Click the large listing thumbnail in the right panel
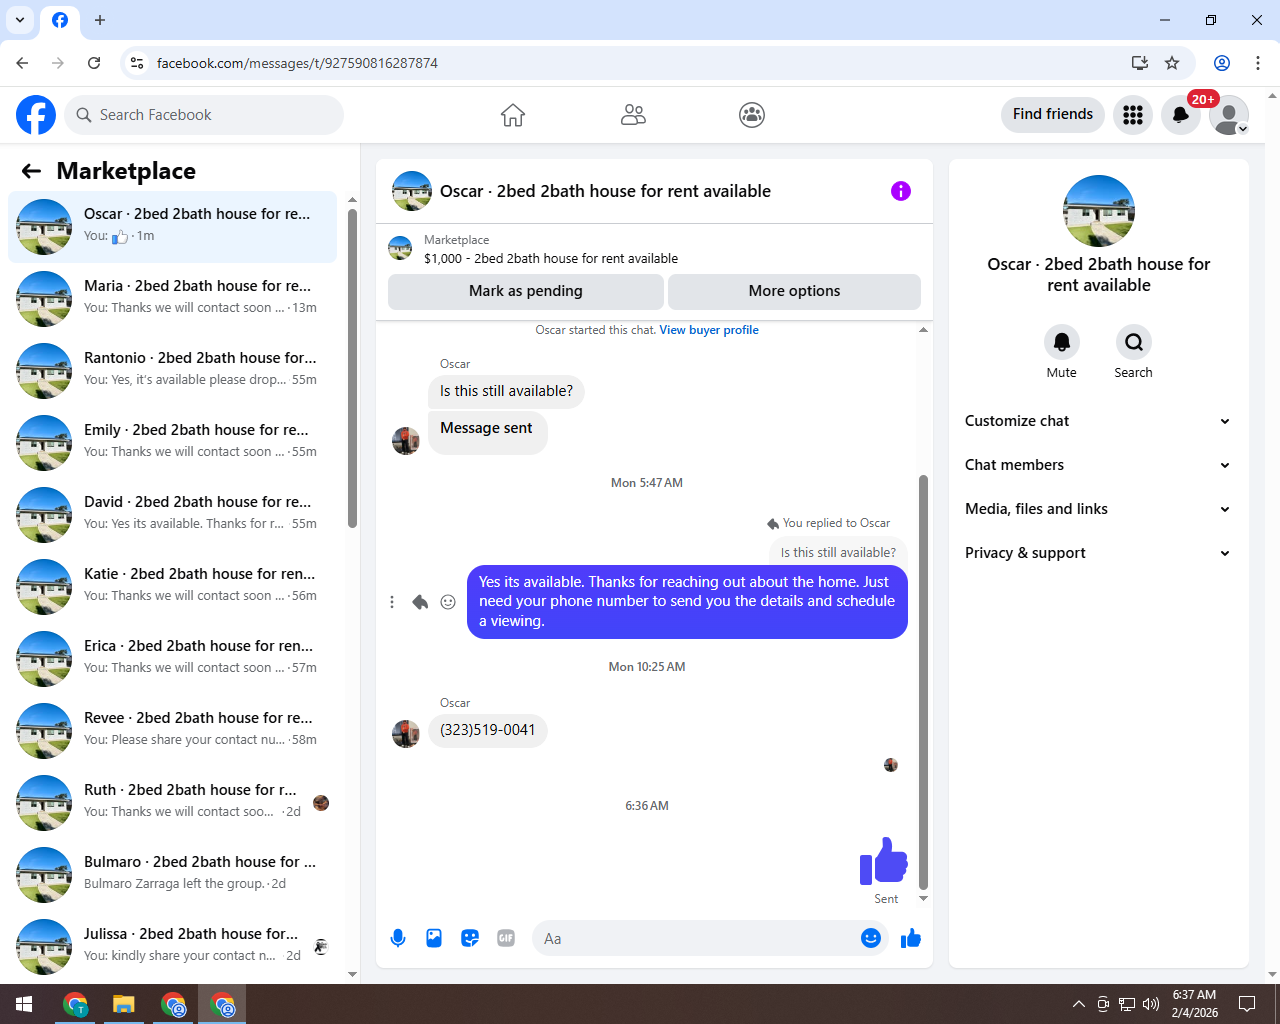 [x=1099, y=211]
